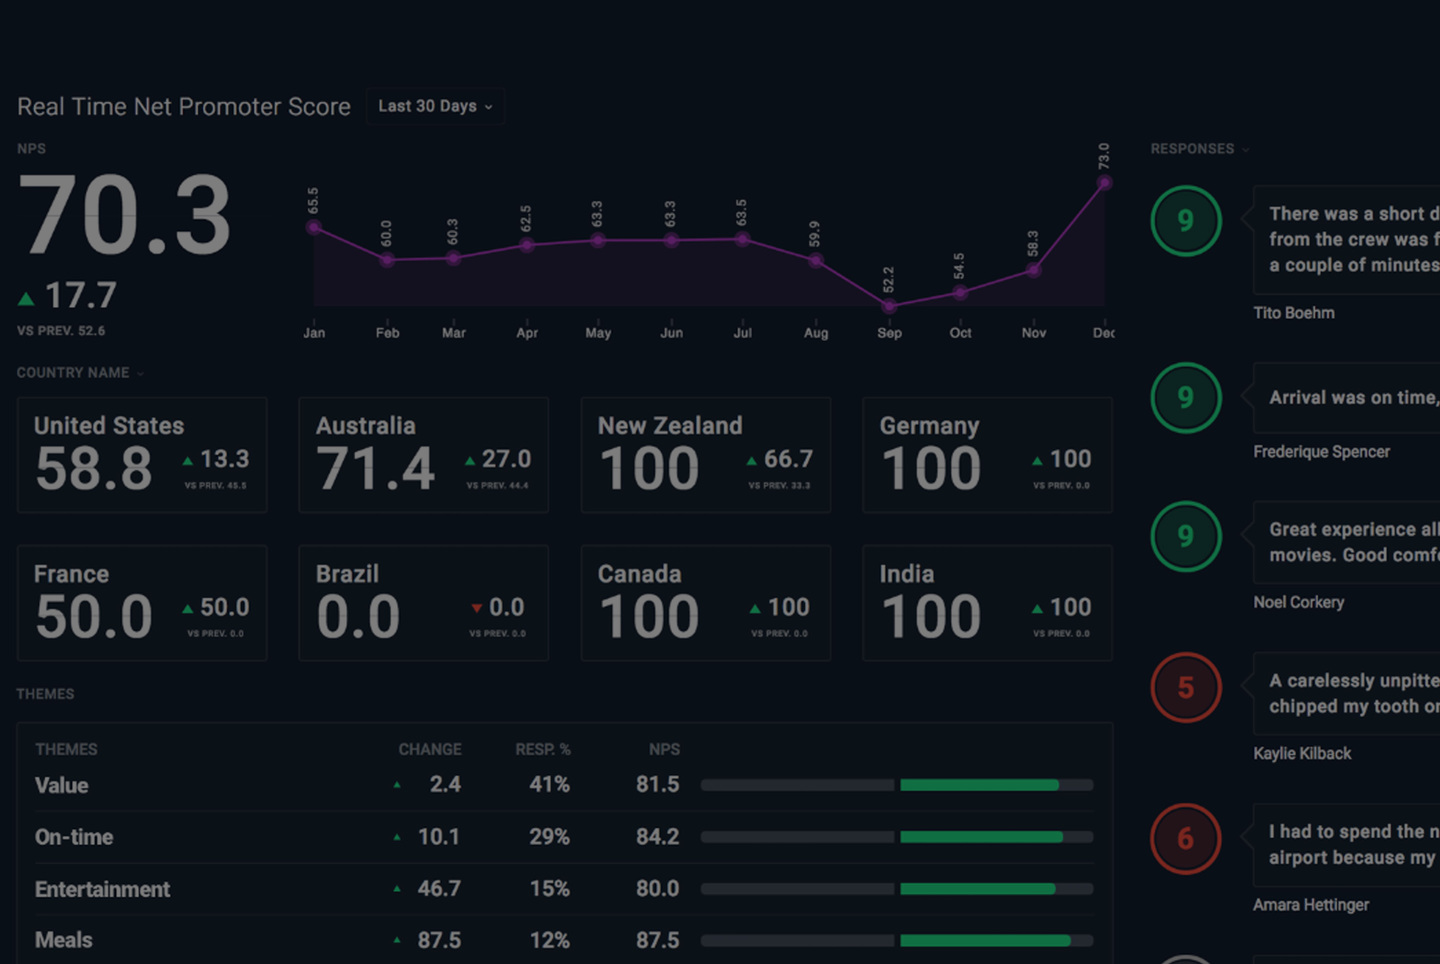Click Kaylie Kilback's score 5 badge
The image size is (1440, 964).
click(x=1186, y=687)
